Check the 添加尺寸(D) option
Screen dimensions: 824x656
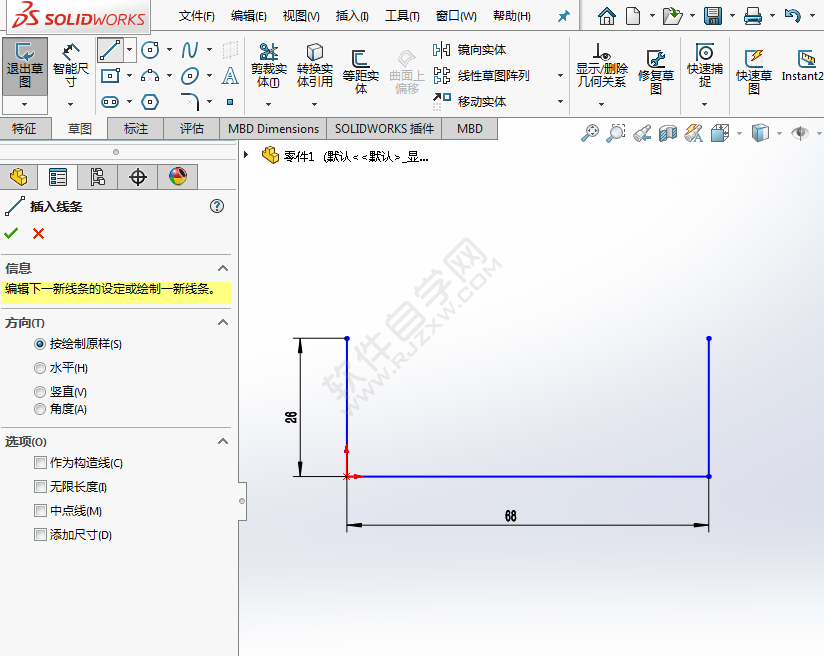(40, 535)
